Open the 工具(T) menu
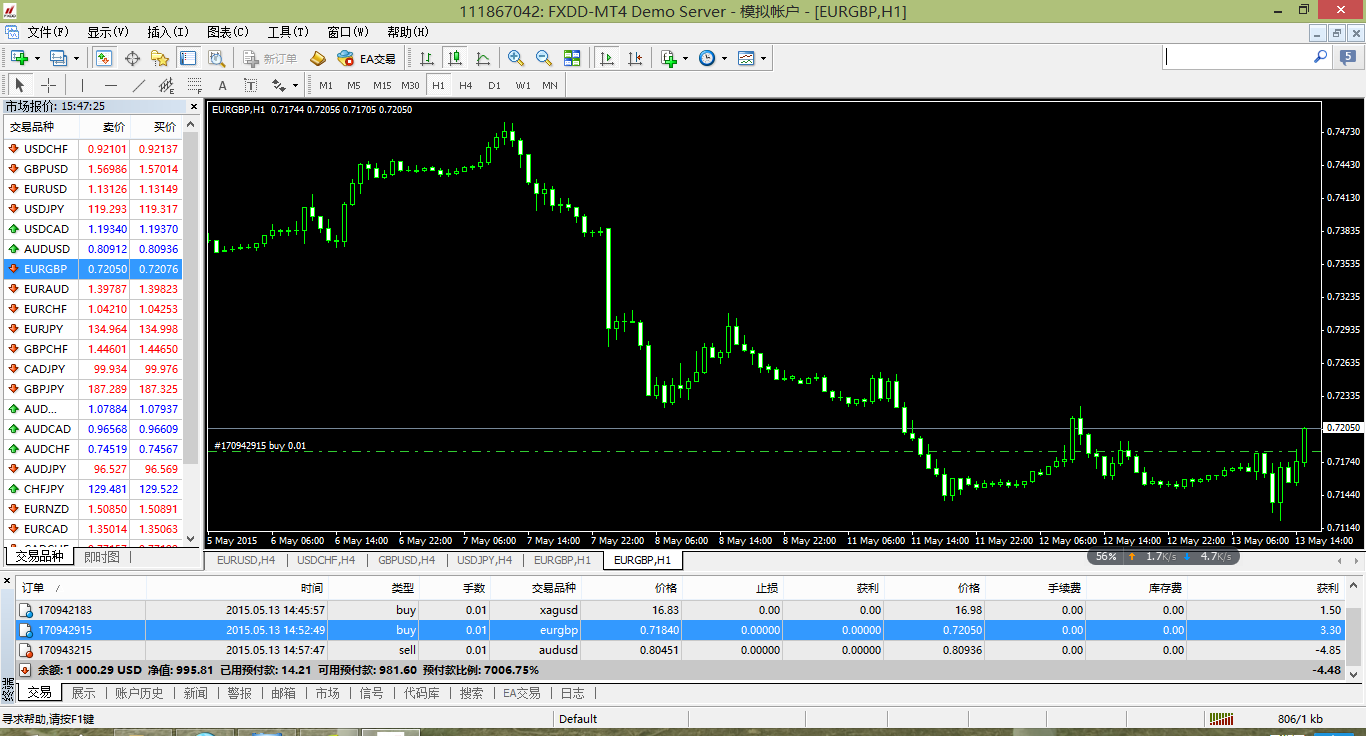This screenshot has height=736, width=1366. (287, 32)
